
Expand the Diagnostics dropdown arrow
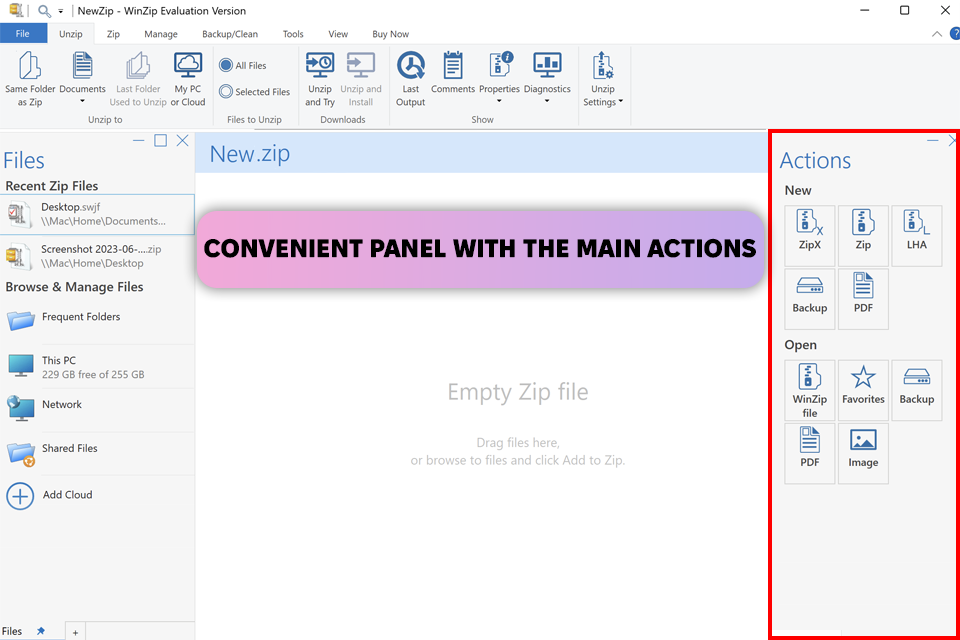click(x=547, y=102)
